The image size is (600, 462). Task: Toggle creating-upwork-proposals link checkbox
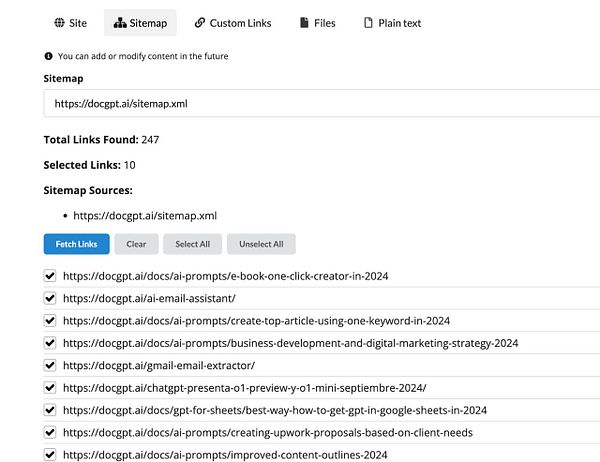50,433
